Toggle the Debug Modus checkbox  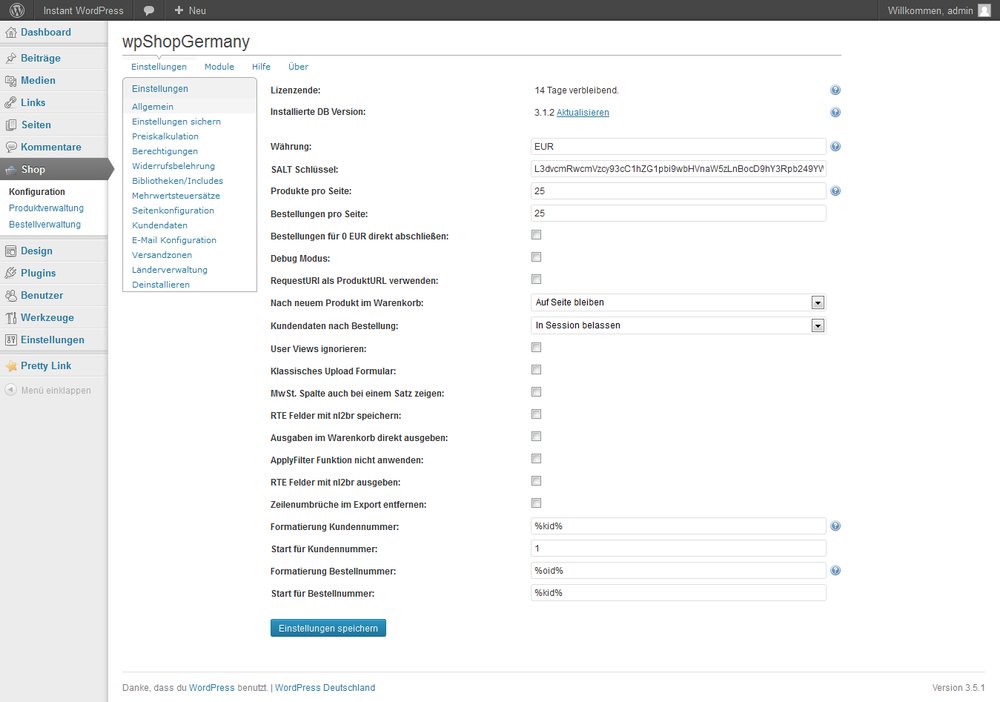point(536,257)
